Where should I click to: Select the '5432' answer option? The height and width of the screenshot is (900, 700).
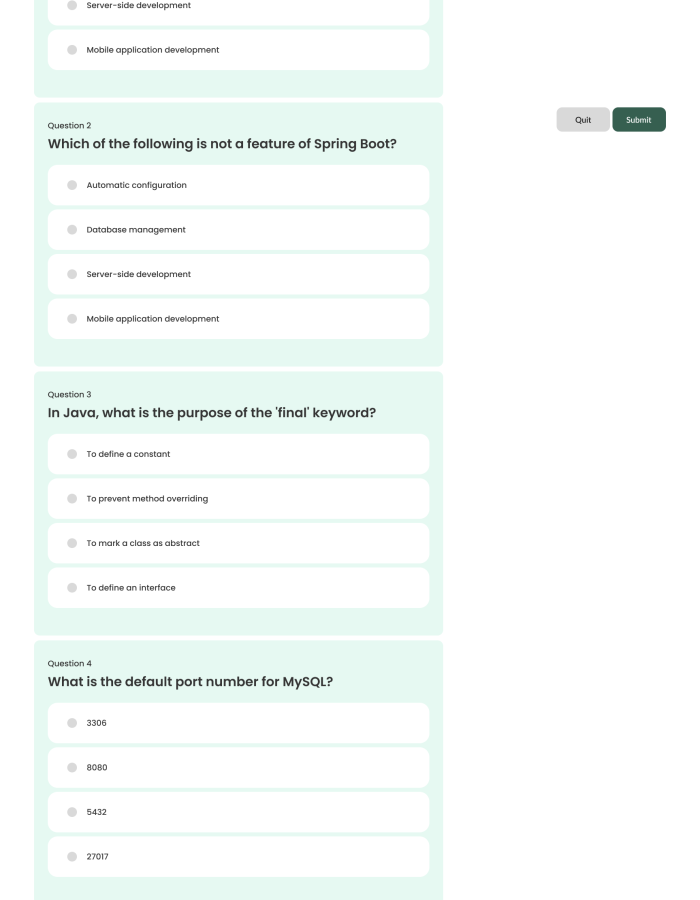[70, 812]
